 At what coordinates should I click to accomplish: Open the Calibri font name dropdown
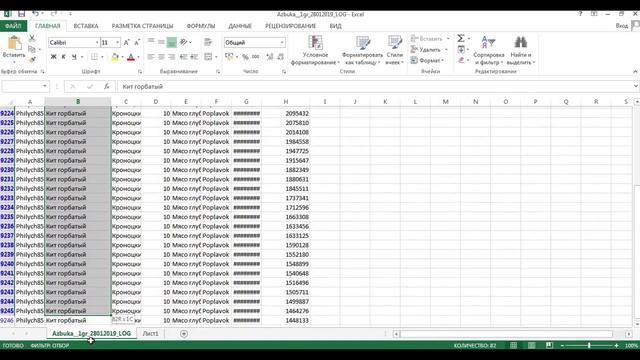pos(97,42)
